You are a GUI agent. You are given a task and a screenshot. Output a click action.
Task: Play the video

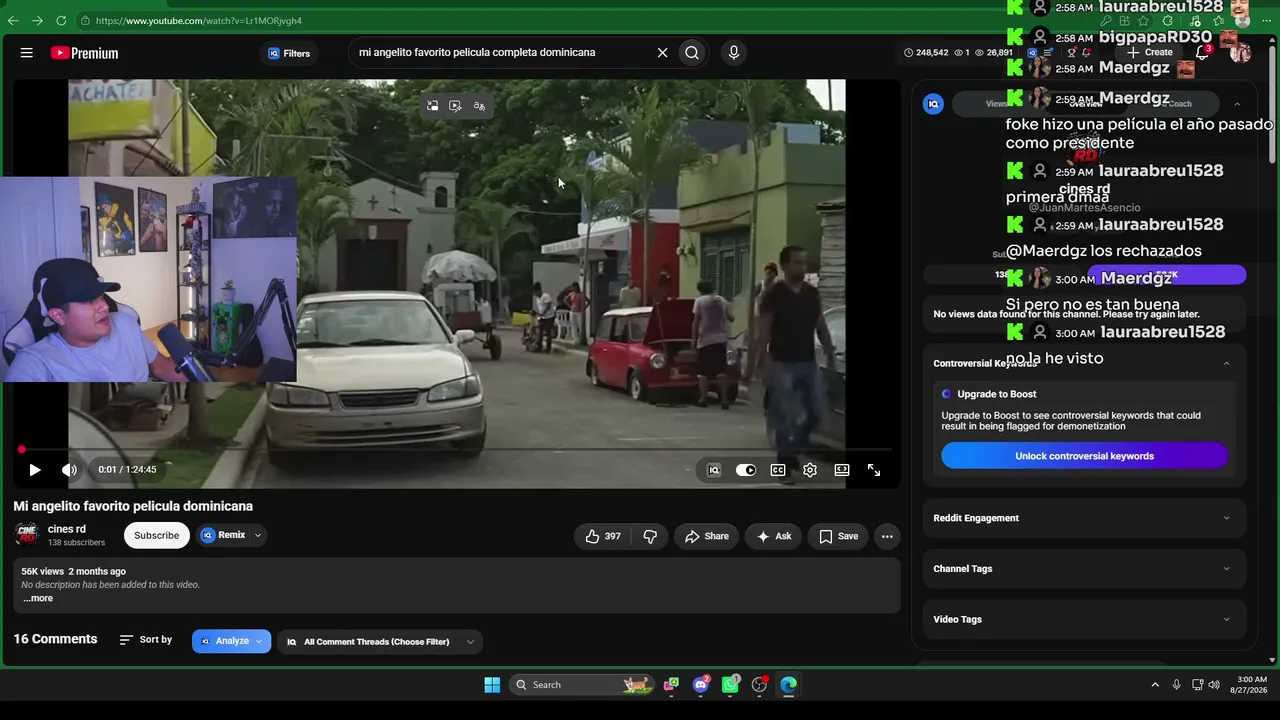[x=35, y=470]
